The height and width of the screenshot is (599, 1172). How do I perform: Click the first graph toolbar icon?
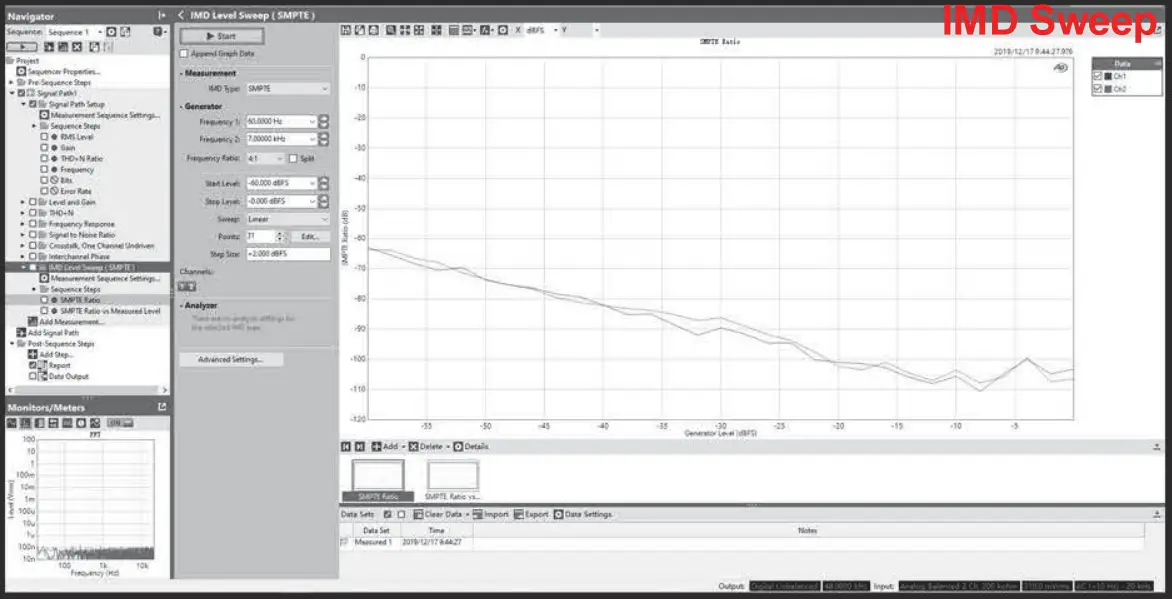click(346, 31)
